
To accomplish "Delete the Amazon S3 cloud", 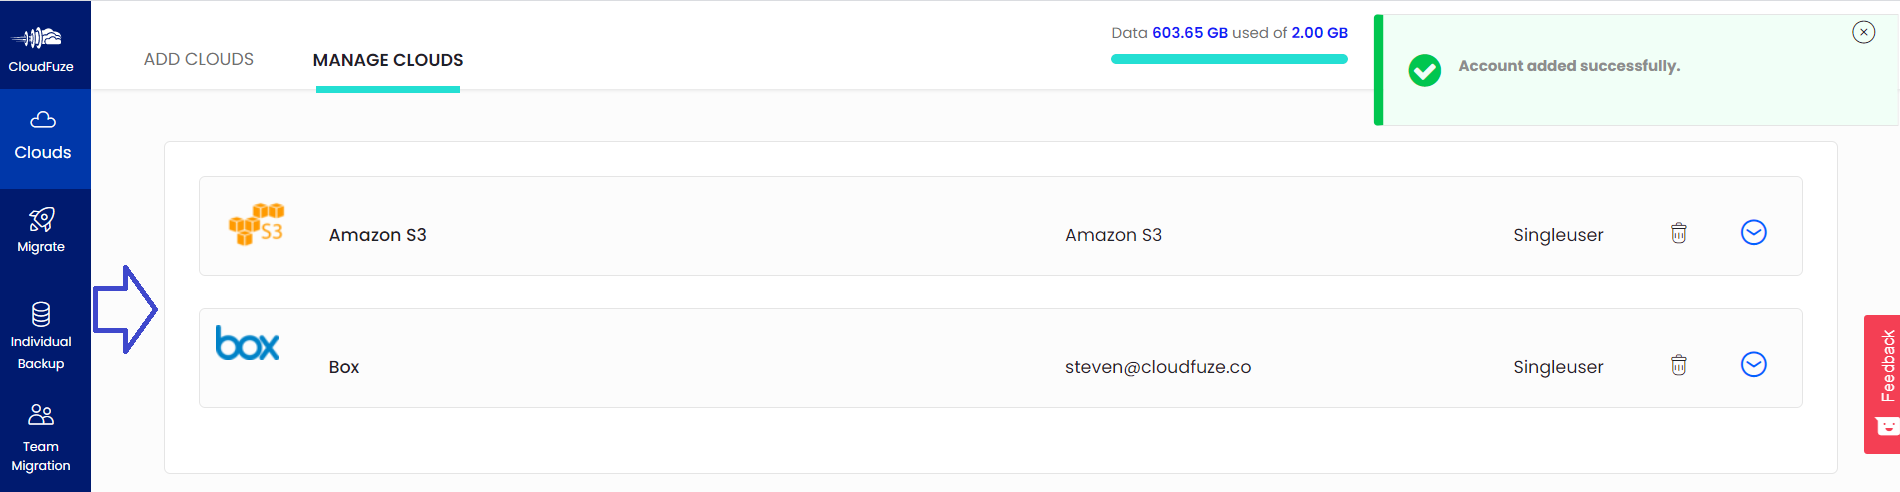I will (1679, 233).
